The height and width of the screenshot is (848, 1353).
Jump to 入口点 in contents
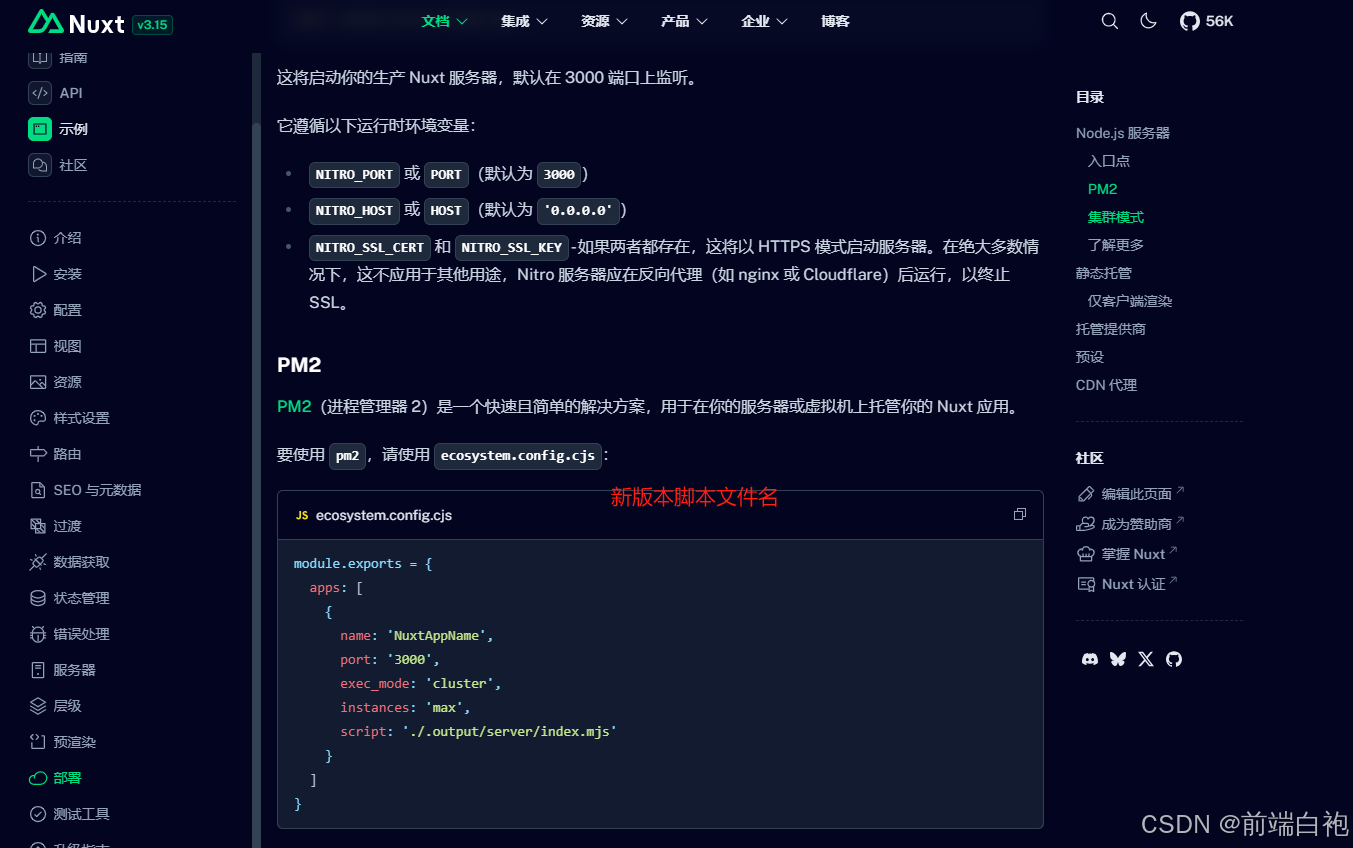point(1109,161)
